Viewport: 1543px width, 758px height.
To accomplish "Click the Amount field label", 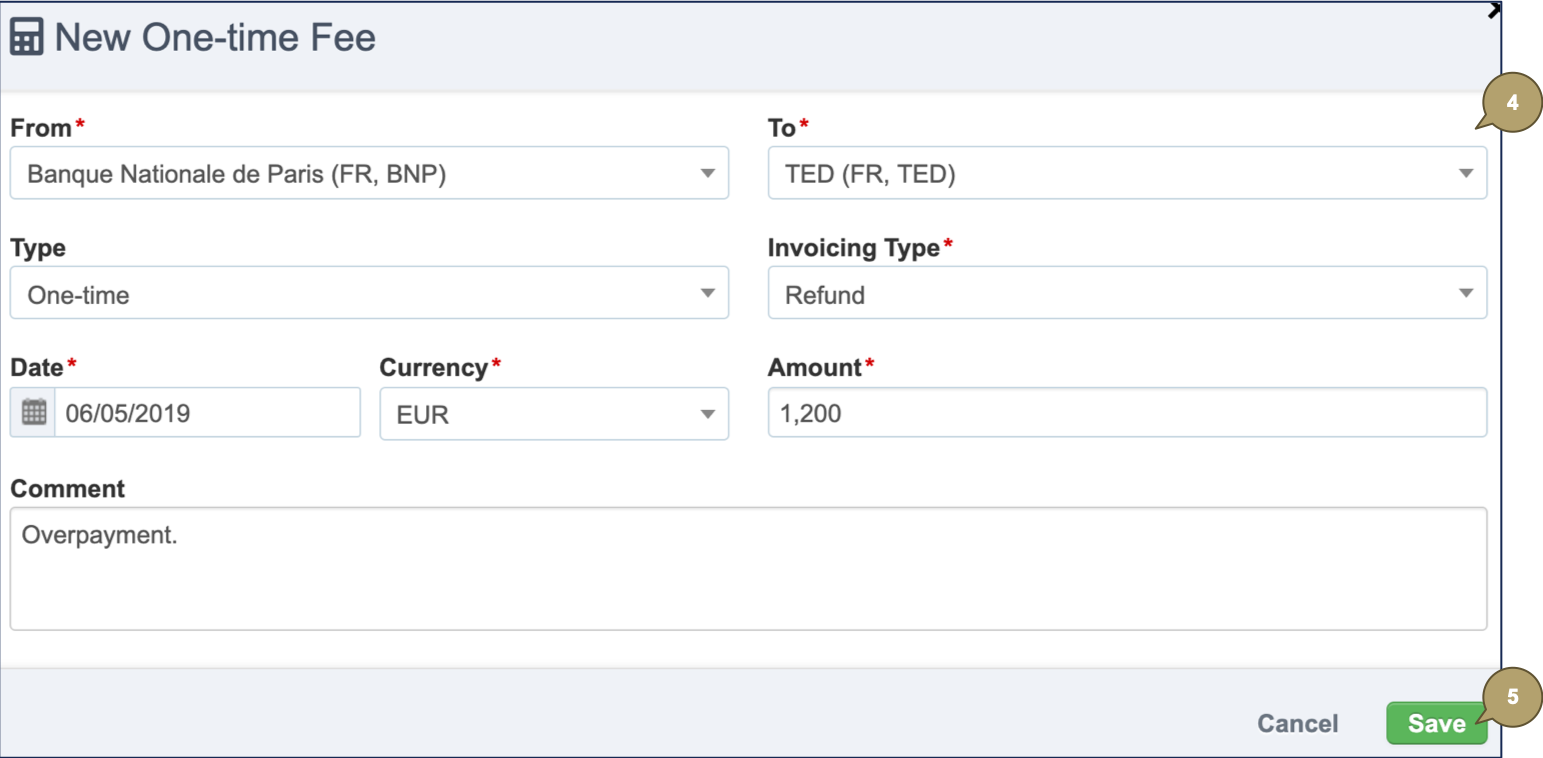I will point(814,368).
